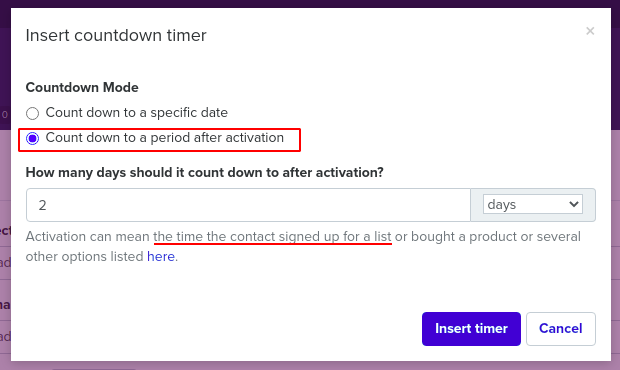
Task: Click the Insert timer button
Action: [471, 329]
